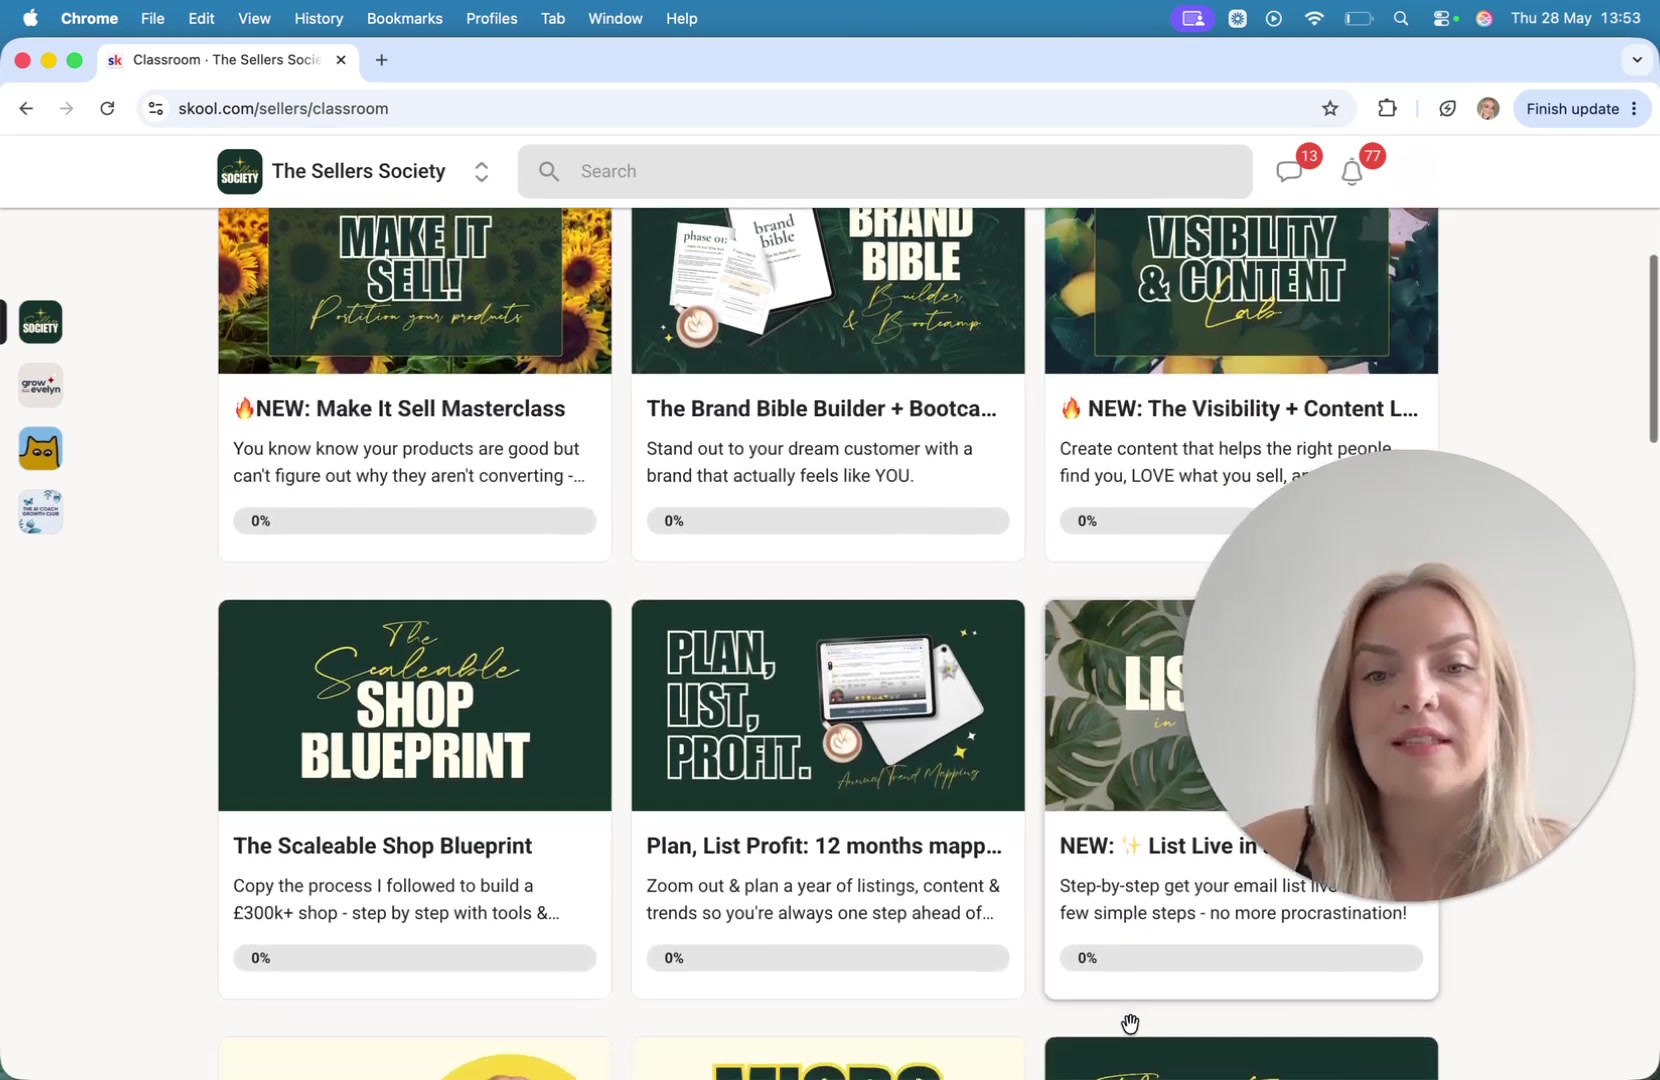Screen dimensions: 1660x1080
Task: Click List Live course progress bar
Action: 1241,958
